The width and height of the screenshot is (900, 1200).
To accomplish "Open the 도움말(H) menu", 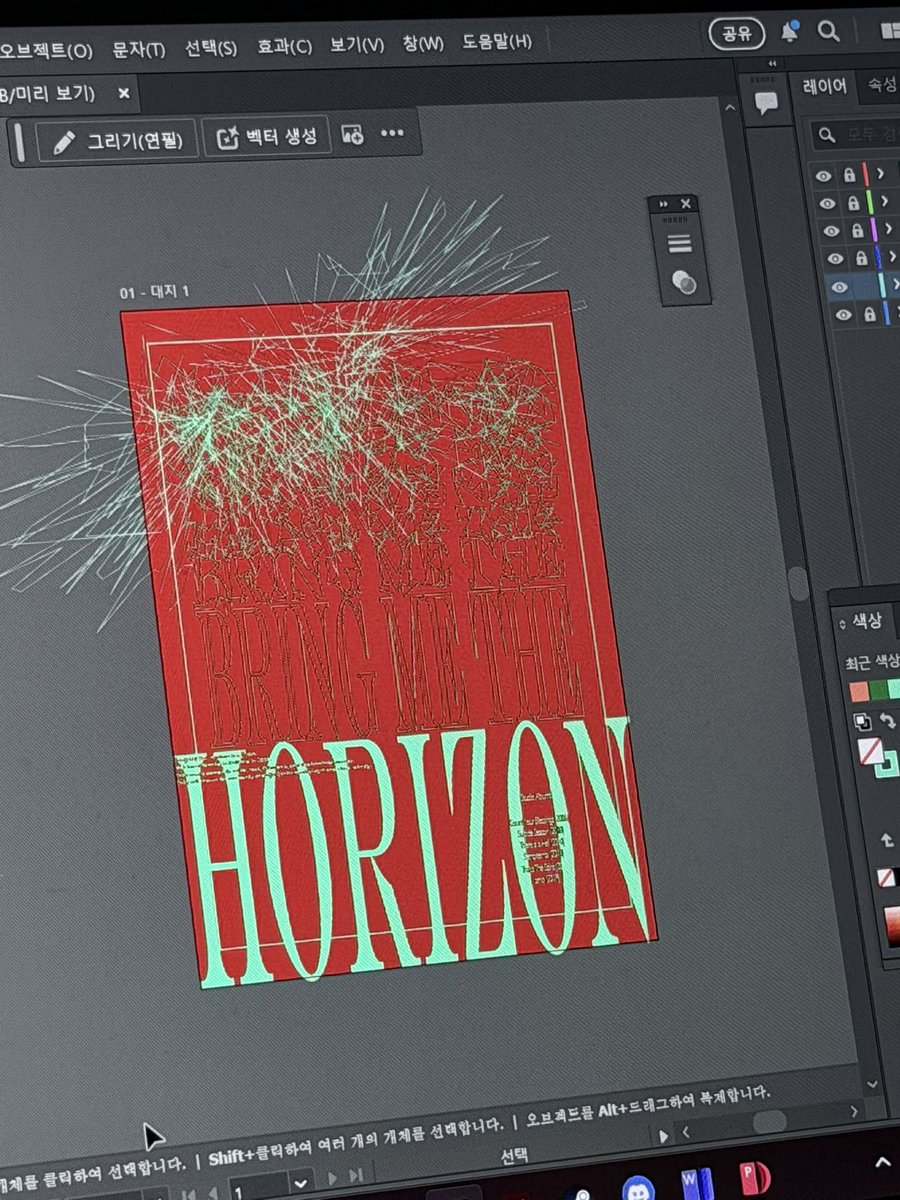I will pyautogui.click(x=497, y=42).
